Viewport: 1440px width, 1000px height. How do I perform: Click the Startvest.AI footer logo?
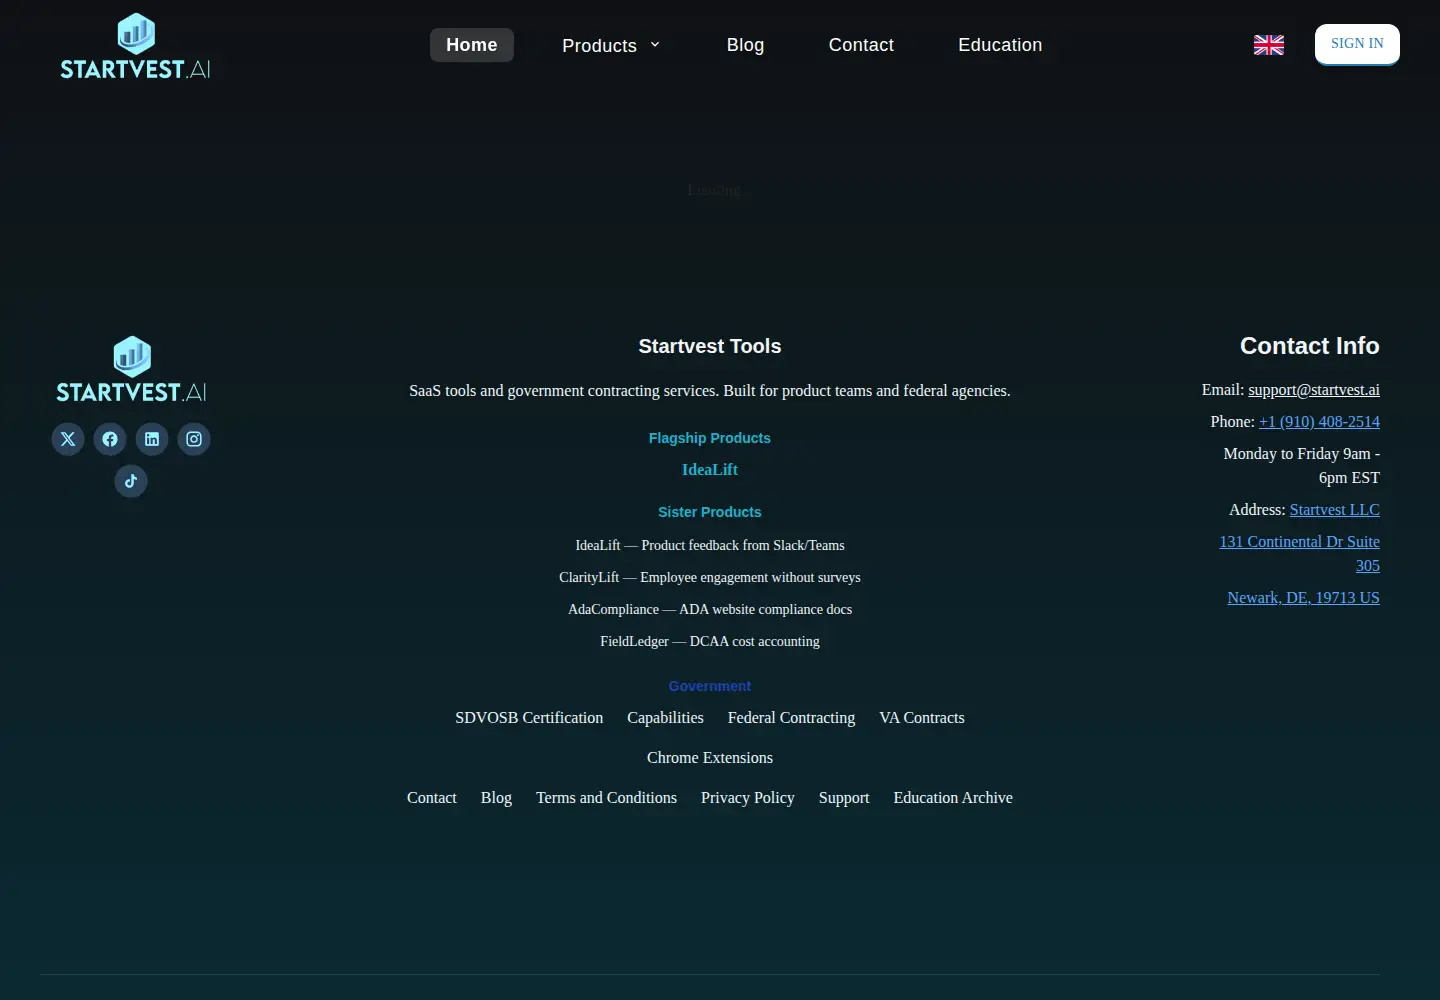coord(131,370)
